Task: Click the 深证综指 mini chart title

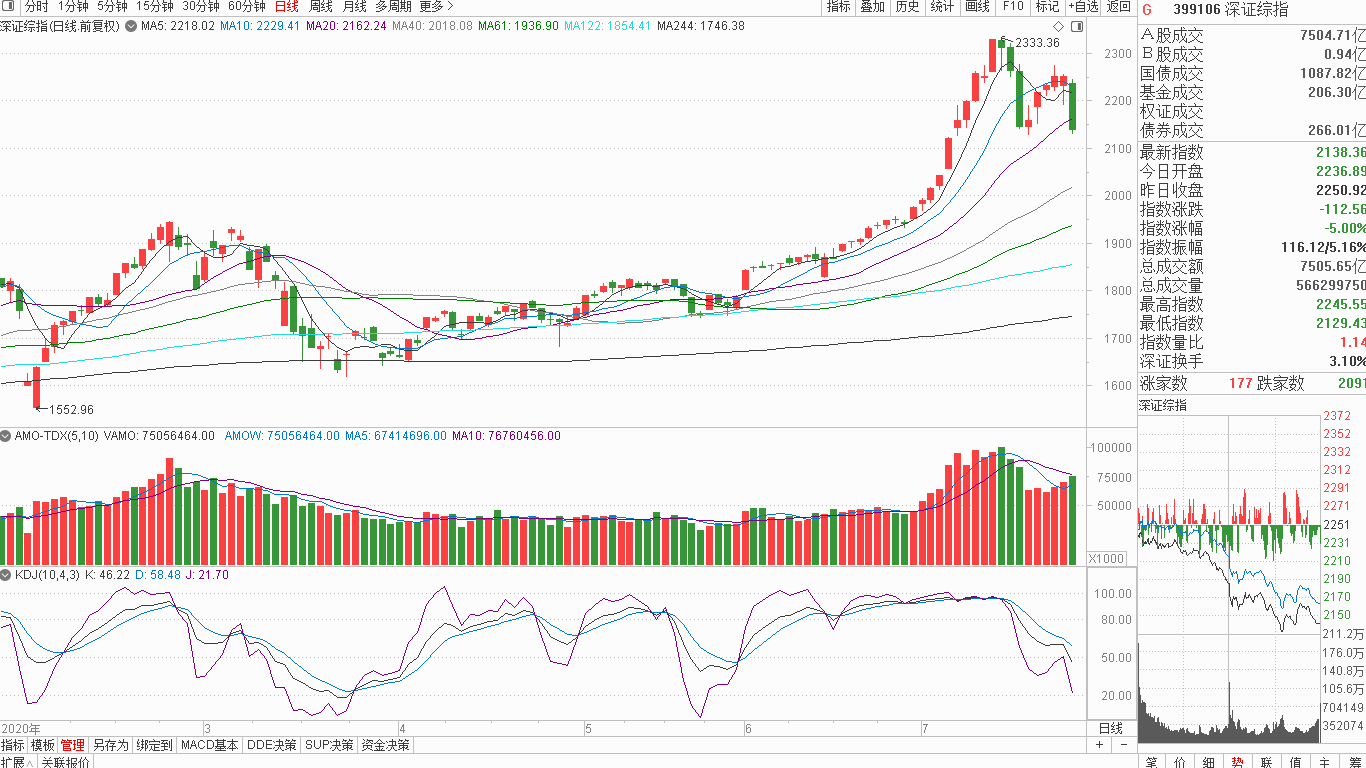Action: [x=1164, y=405]
